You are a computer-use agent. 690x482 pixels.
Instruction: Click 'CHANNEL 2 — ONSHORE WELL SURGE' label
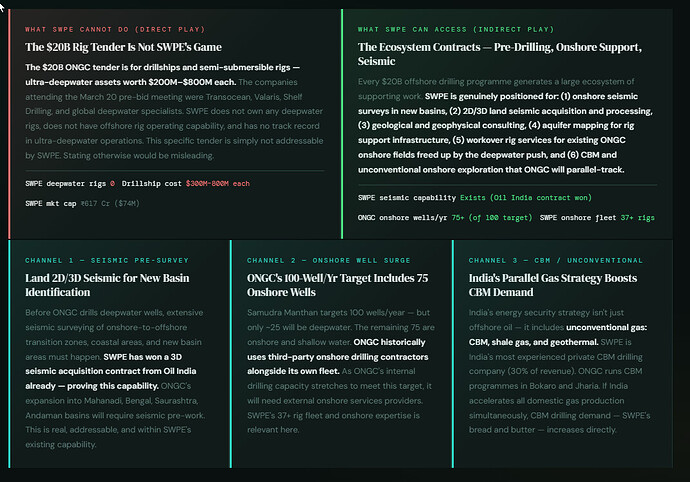coord(329,261)
